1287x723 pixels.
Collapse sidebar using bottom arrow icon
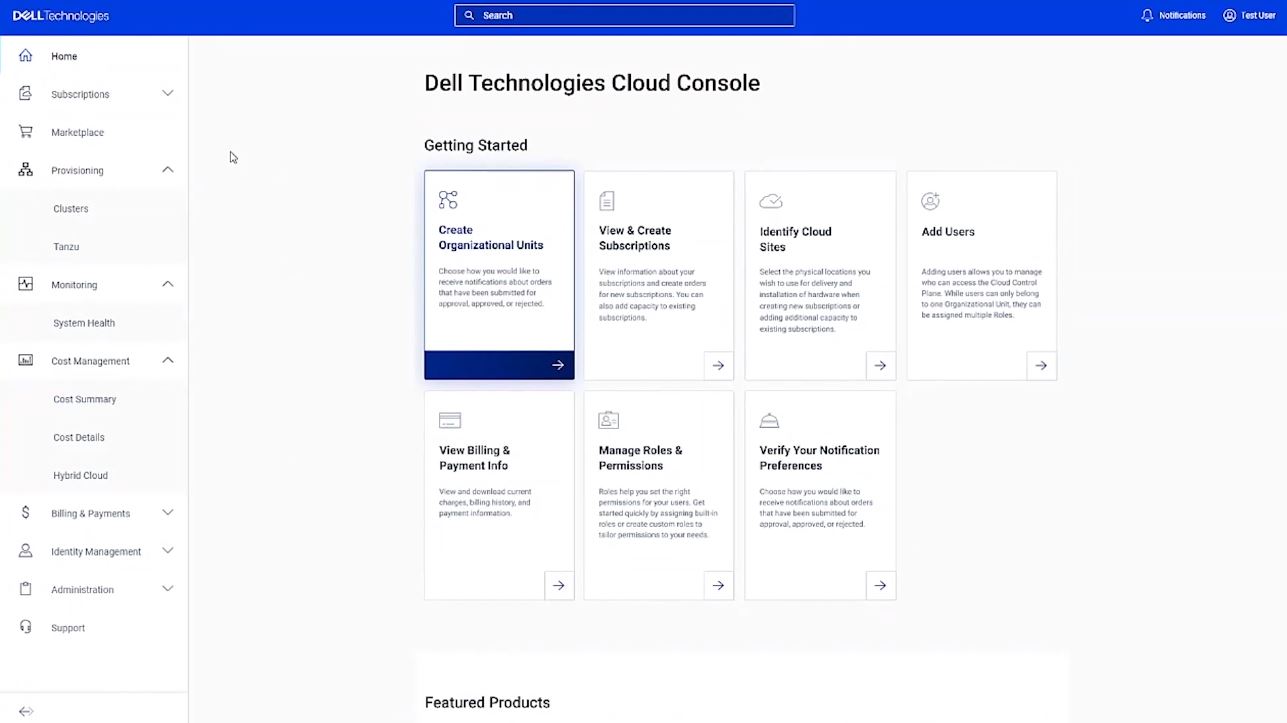[26, 711]
